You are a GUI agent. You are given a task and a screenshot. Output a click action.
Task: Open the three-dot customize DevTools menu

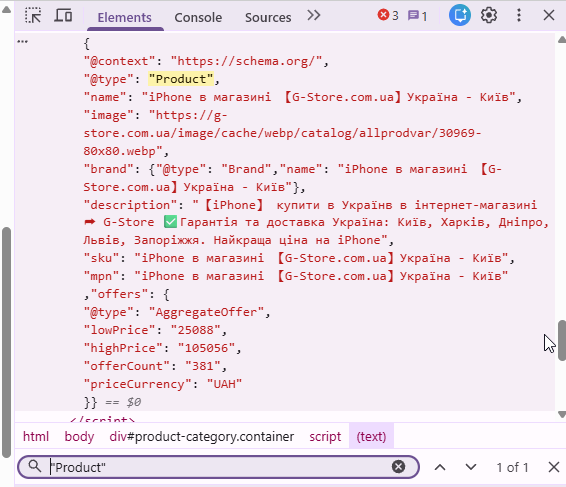[519, 16]
